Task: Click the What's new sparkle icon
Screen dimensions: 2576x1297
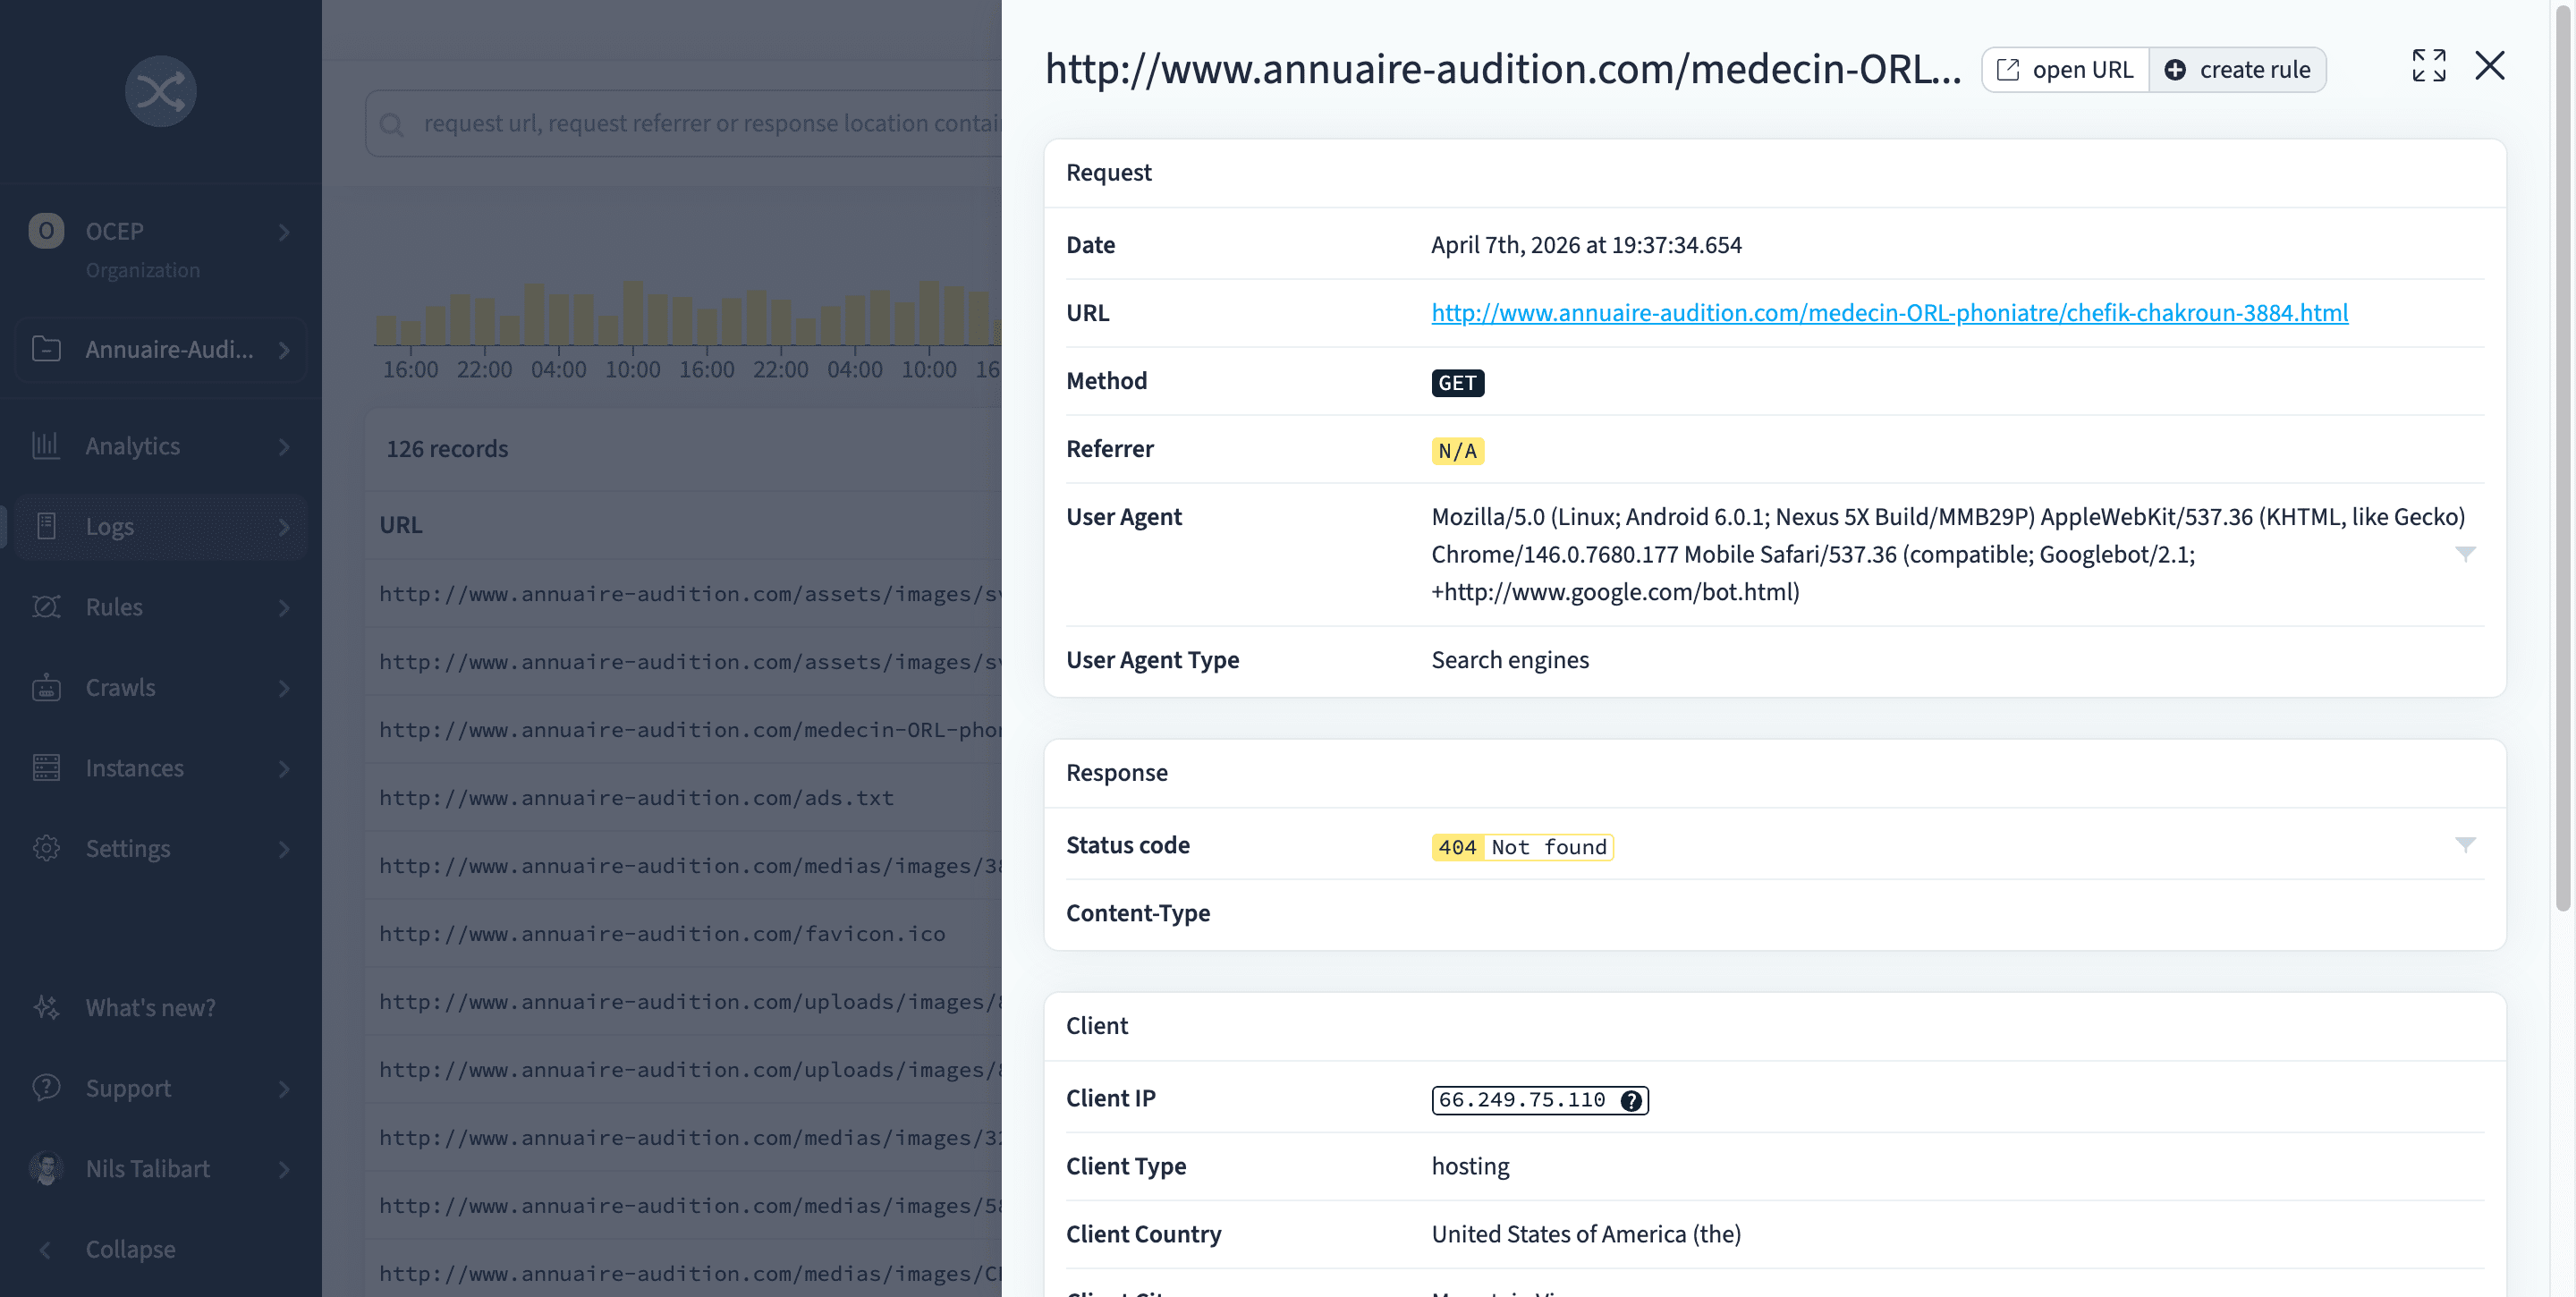Action: tap(46, 1007)
